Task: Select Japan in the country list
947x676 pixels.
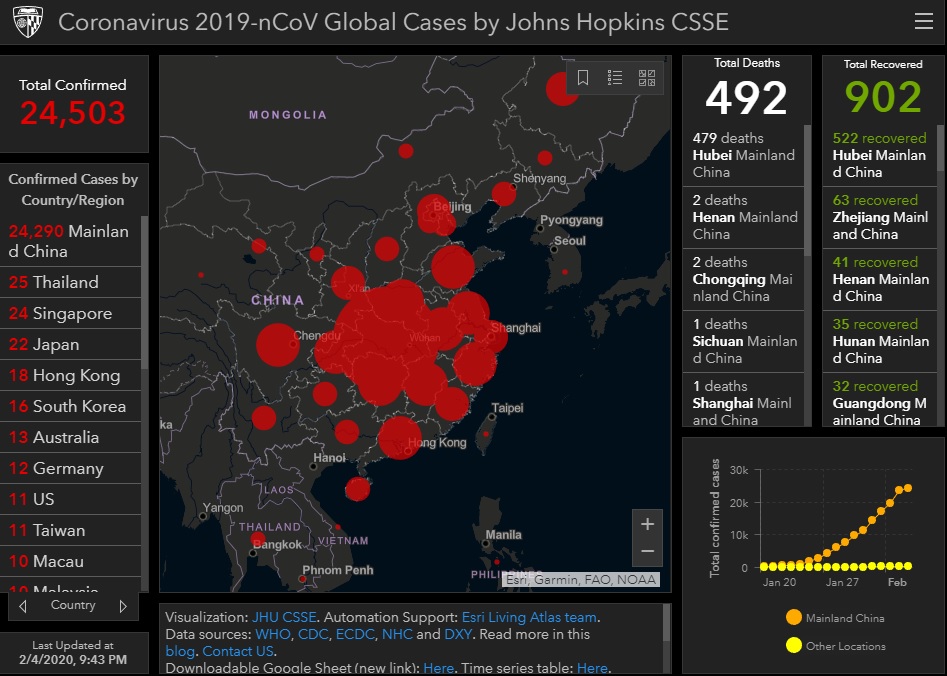Action: click(70, 344)
